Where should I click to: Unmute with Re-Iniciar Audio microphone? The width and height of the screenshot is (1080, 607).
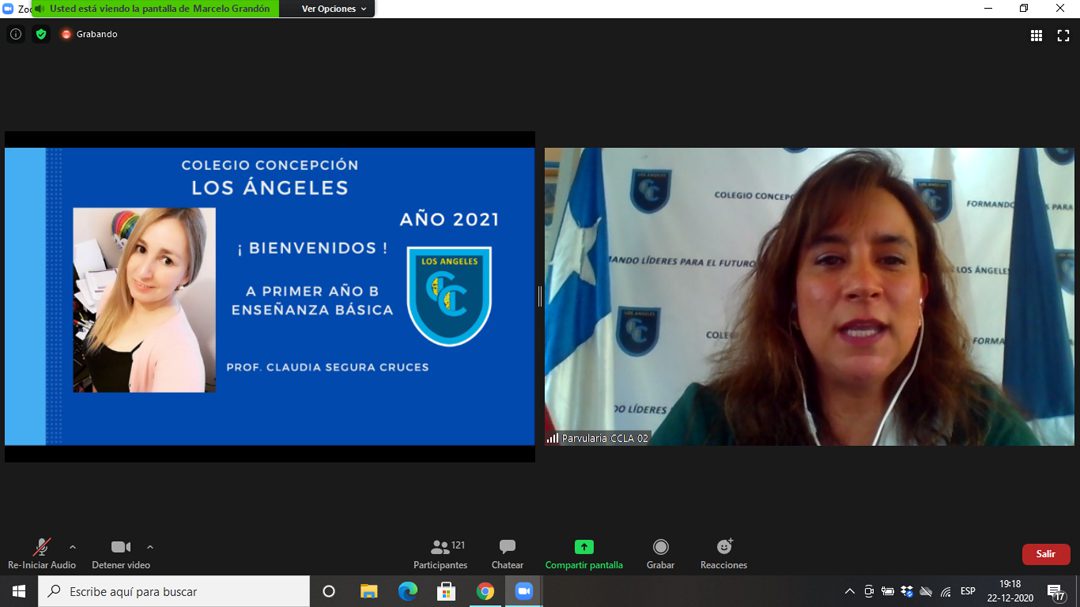pyautogui.click(x=42, y=554)
